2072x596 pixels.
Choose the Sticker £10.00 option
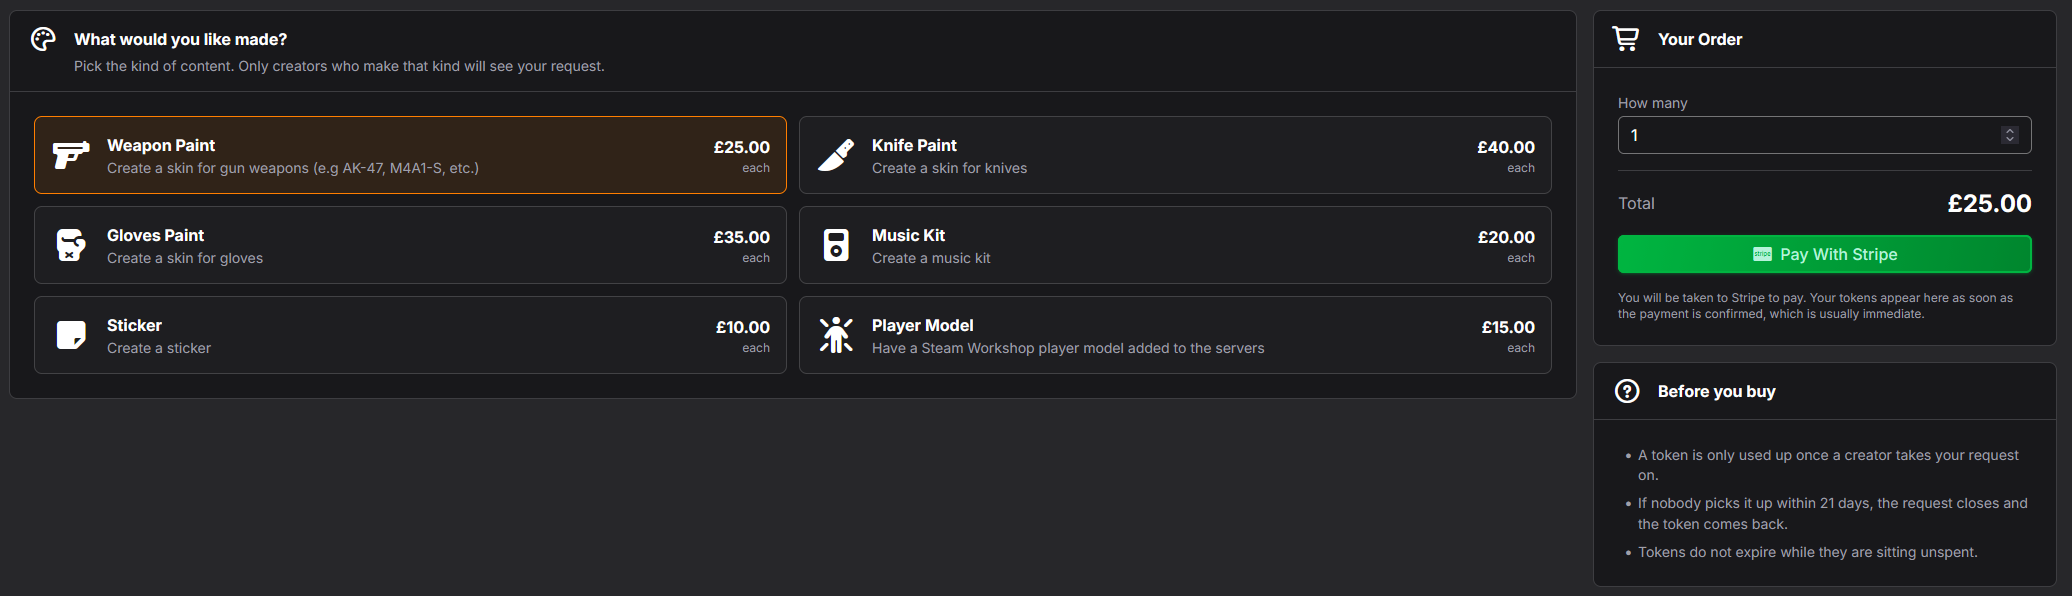tap(410, 335)
